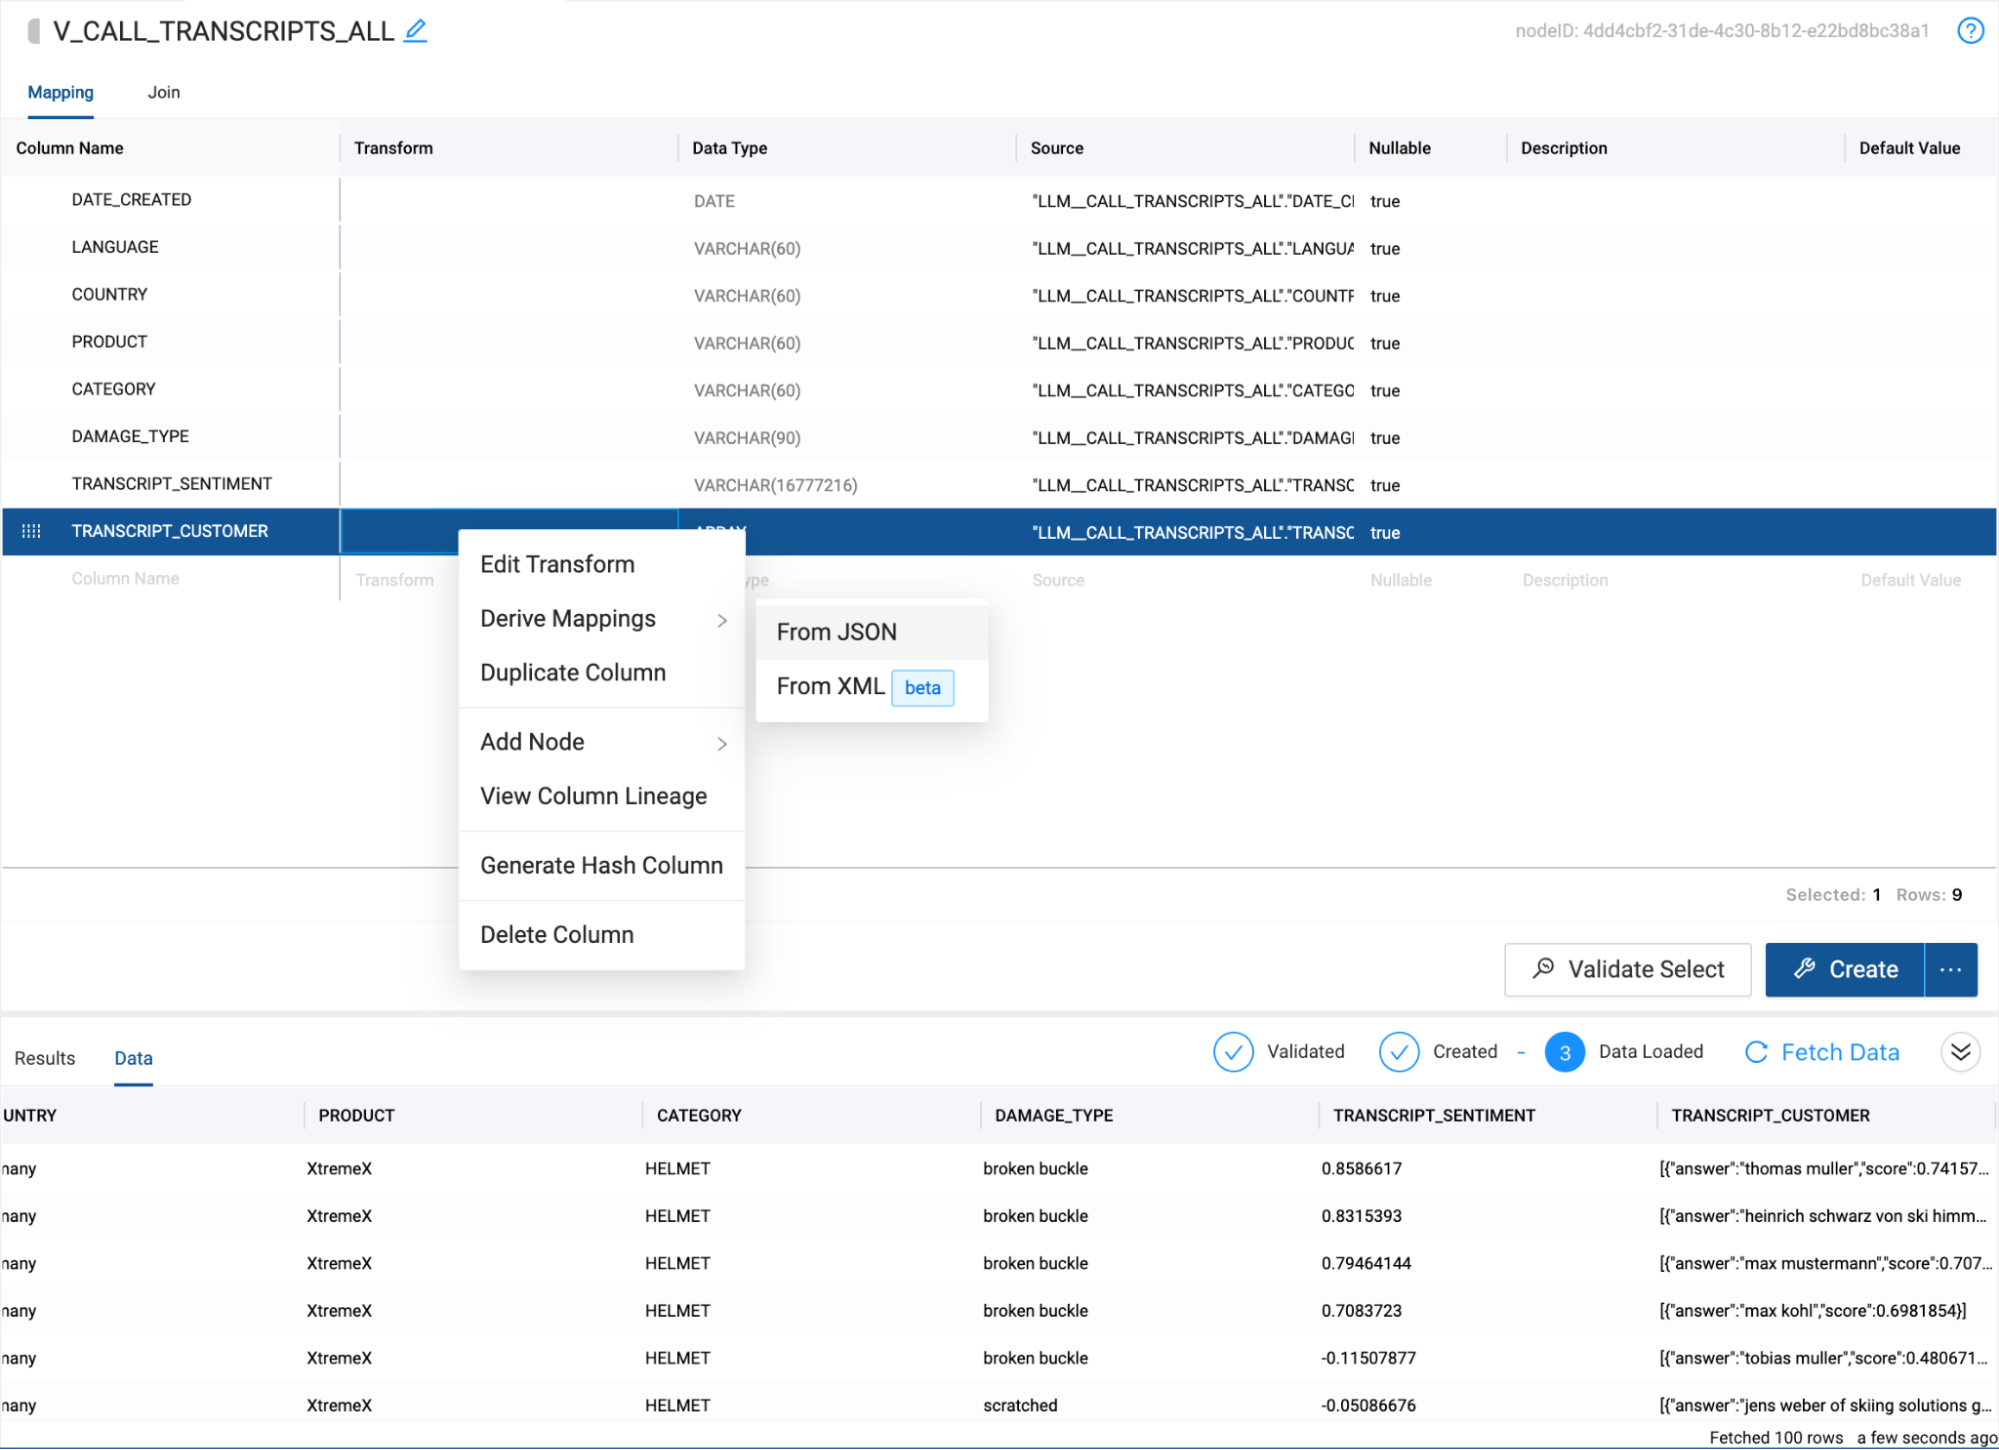
Task: Click the nodeID text at top
Action: tap(1721, 31)
